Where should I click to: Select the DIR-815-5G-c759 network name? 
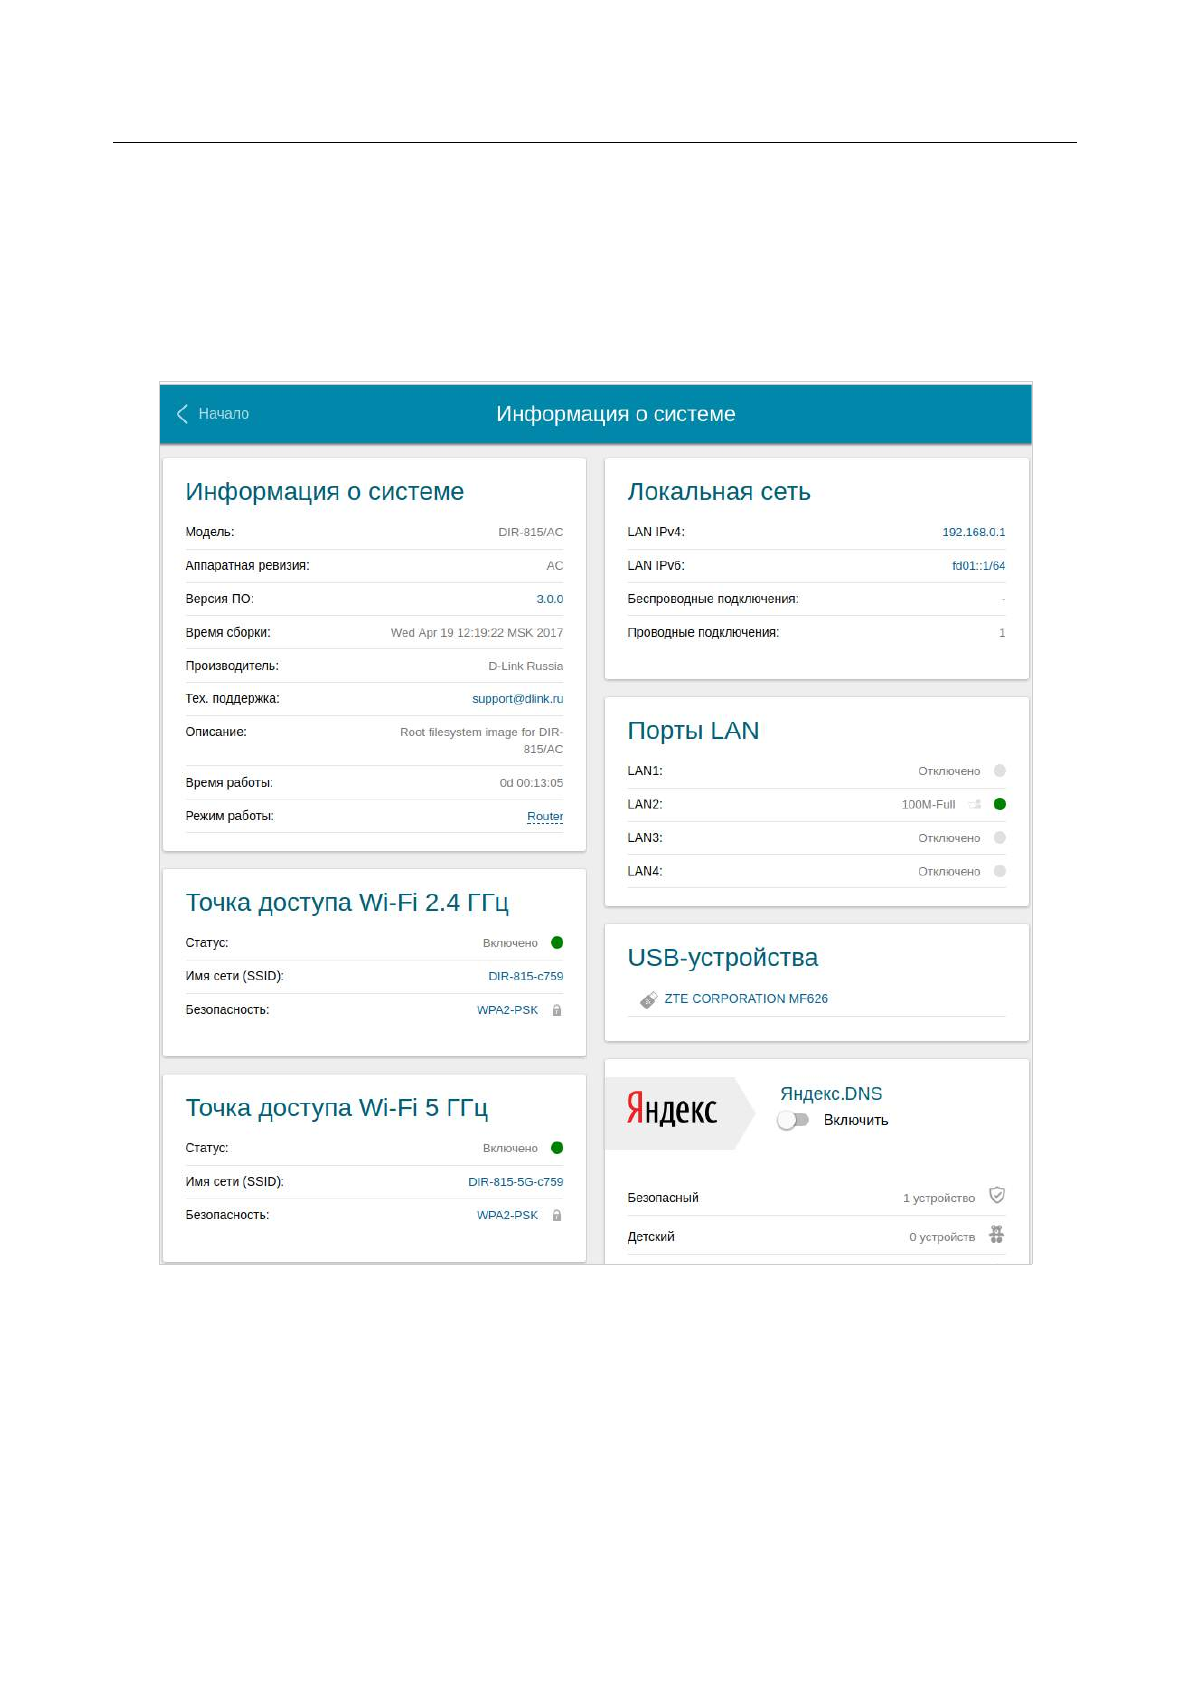pos(515,1182)
